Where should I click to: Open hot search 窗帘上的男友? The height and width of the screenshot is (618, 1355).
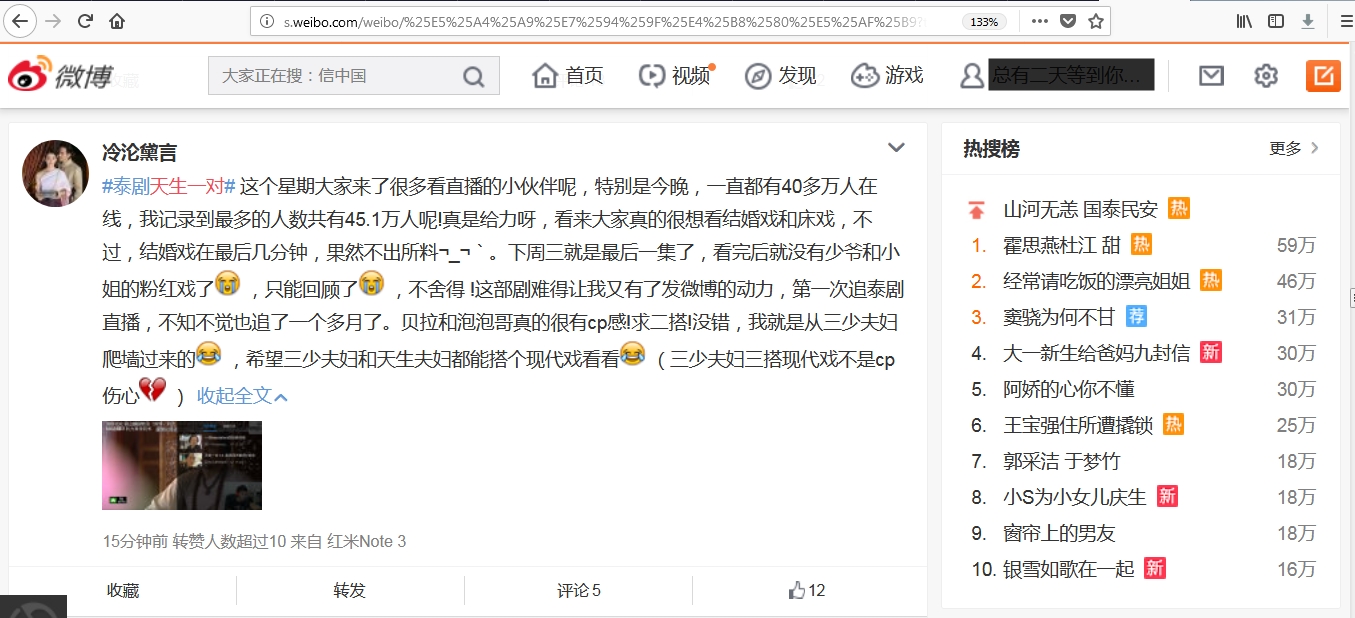[x=1059, y=533]
